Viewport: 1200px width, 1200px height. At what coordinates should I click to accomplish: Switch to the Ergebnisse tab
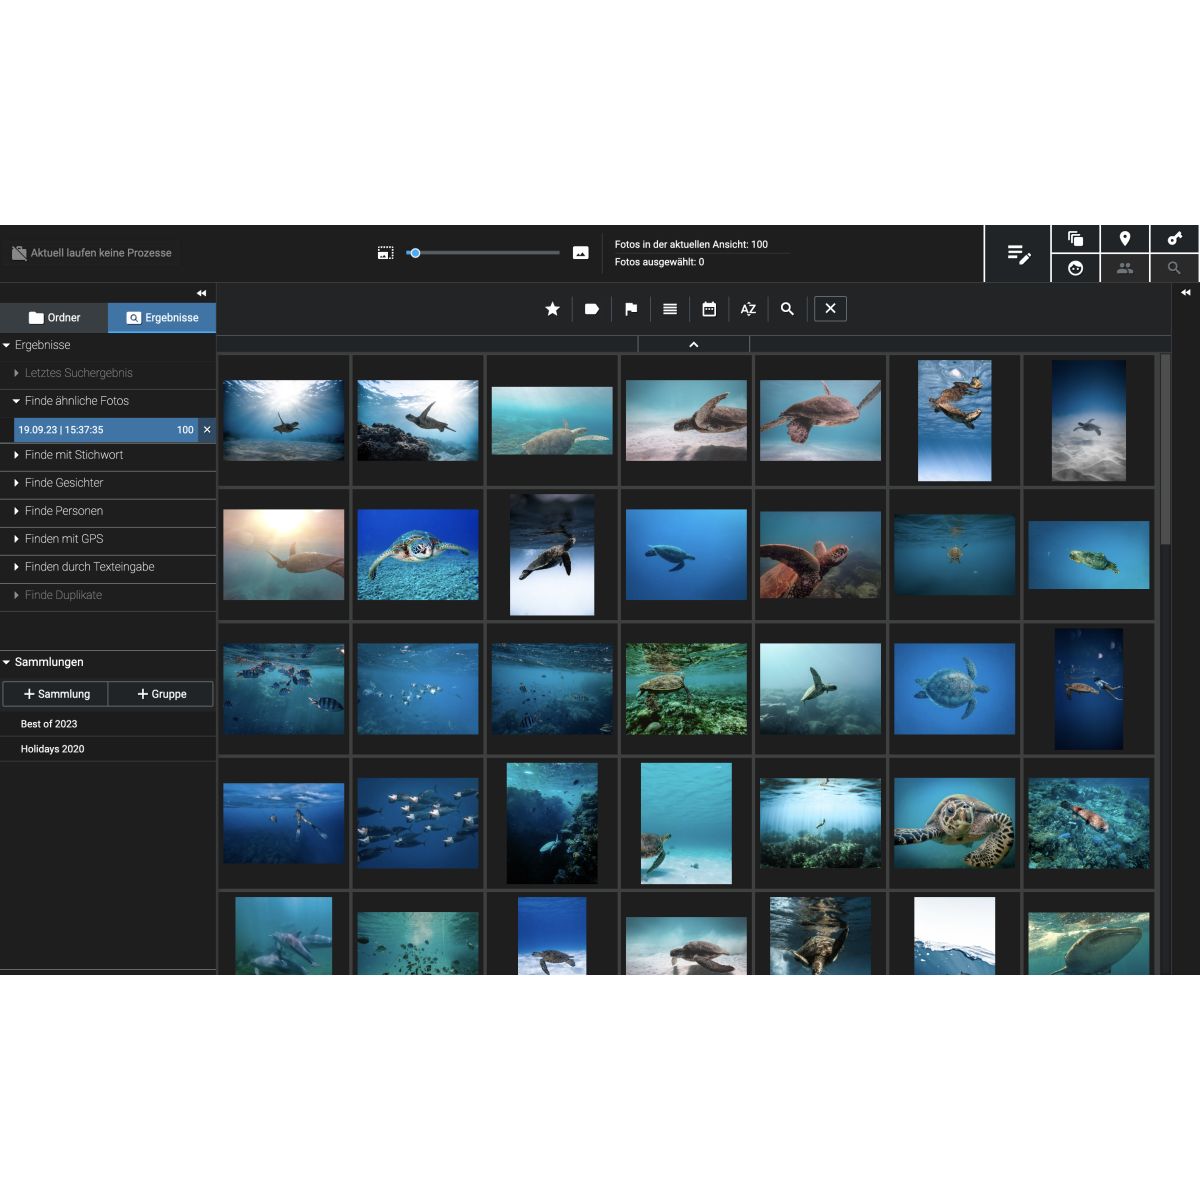click(x=162, y=318)
